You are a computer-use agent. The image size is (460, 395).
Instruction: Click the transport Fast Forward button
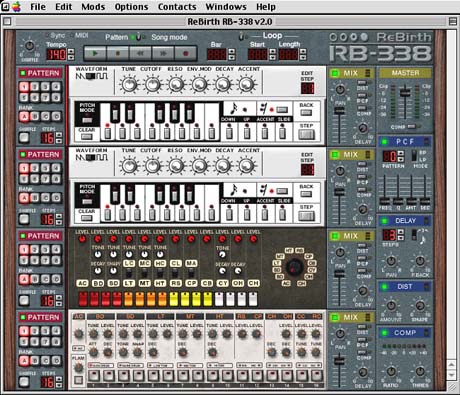pyautogui.click(x=163, y=53)
